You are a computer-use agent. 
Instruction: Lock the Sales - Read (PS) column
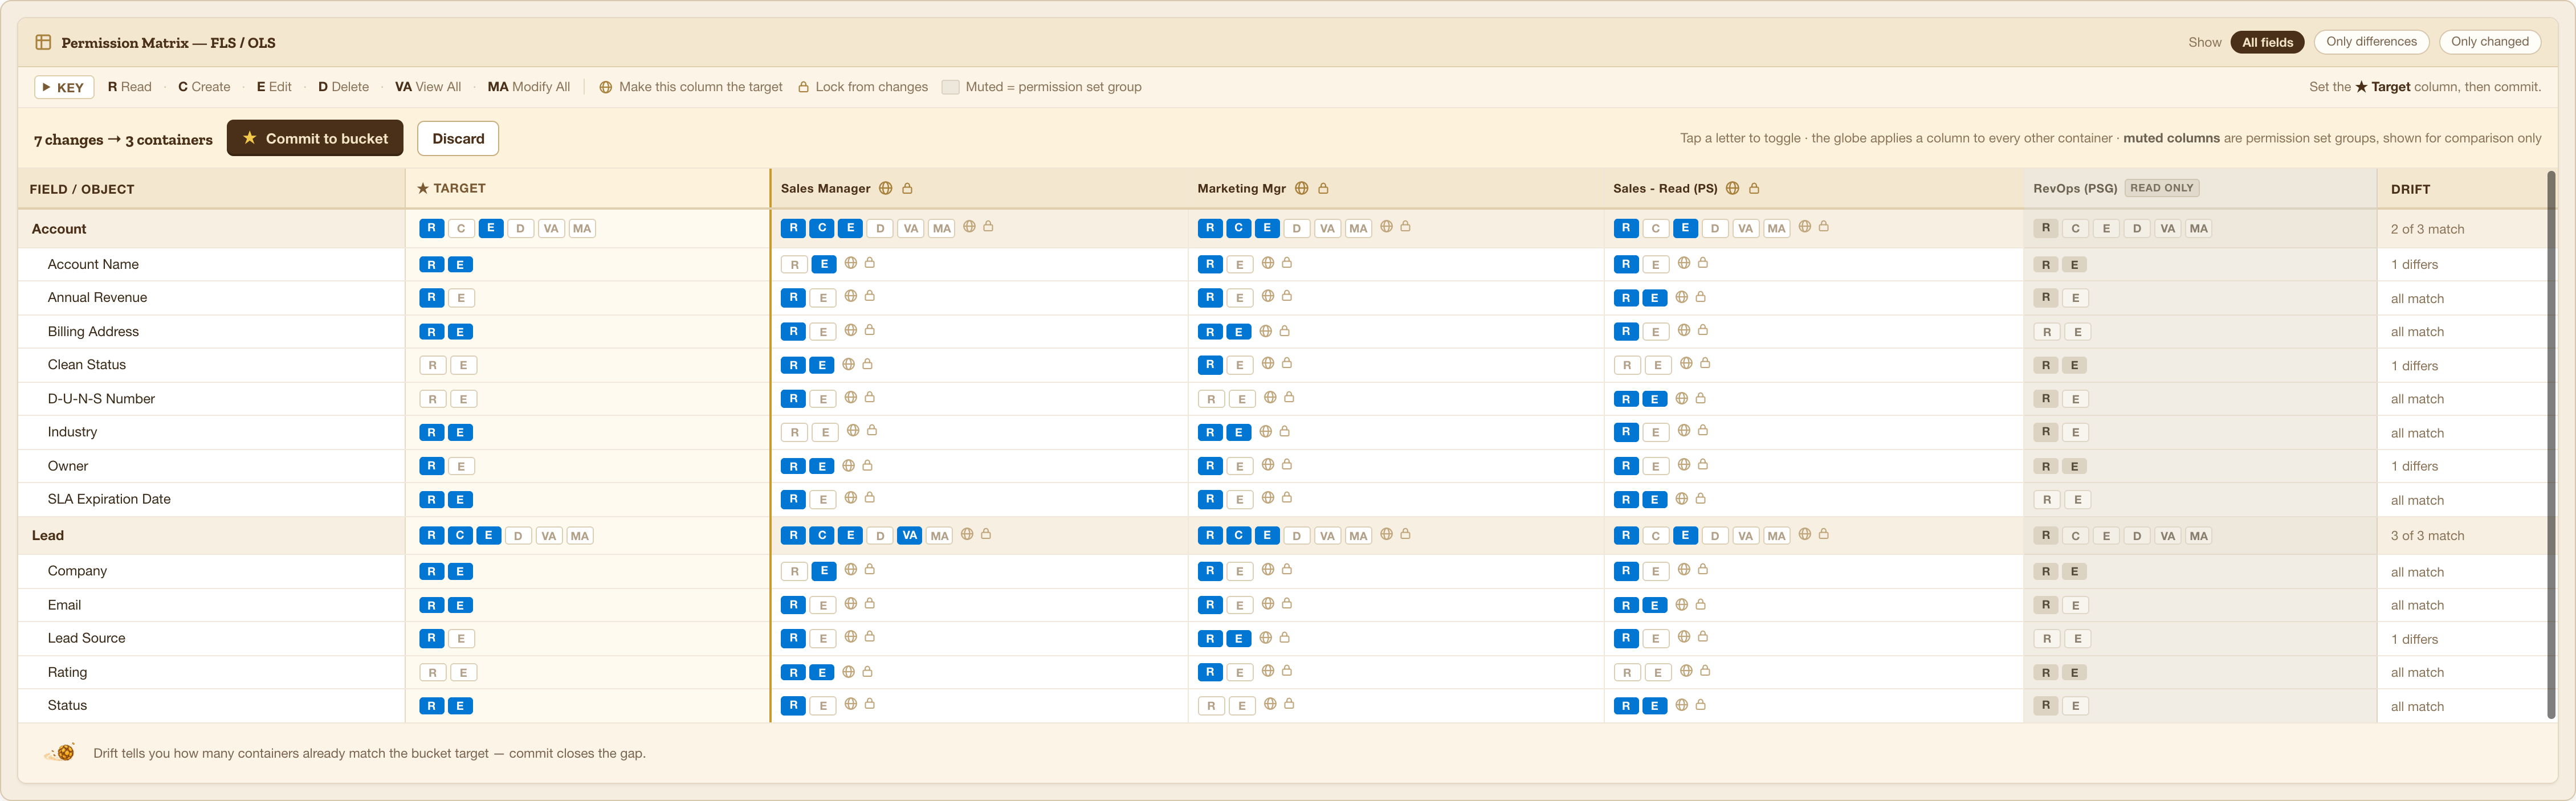point(1754,188)
